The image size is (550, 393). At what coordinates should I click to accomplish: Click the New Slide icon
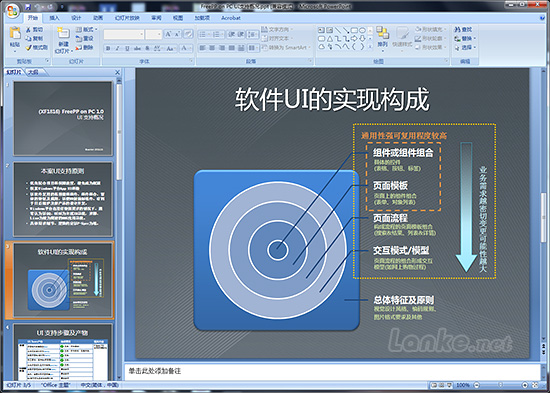63,33
